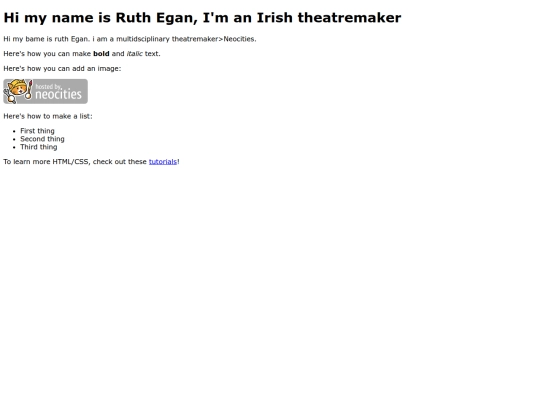The width and height of the screenshot is (540, 405).
Task: Click the word Neocities ending intro paragraph
Action: tap(239, 39)
